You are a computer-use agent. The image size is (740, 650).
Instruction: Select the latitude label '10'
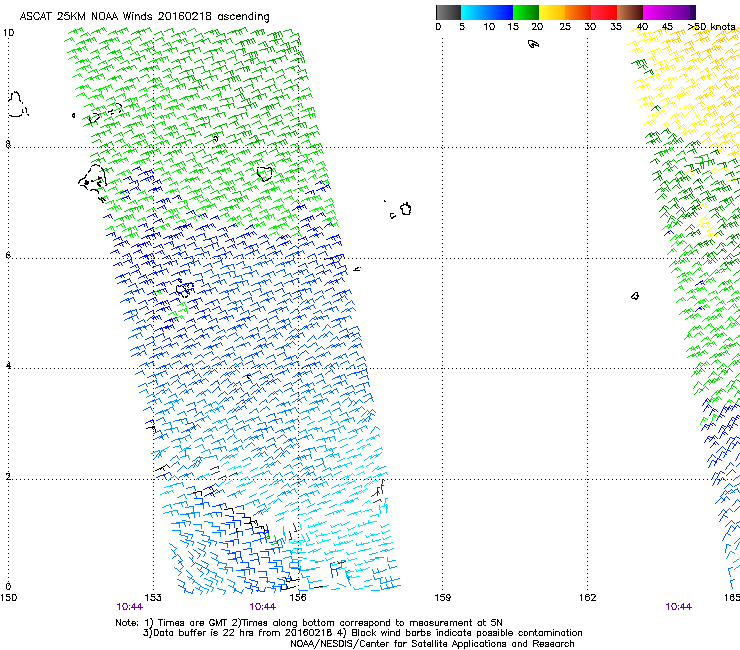8,33
